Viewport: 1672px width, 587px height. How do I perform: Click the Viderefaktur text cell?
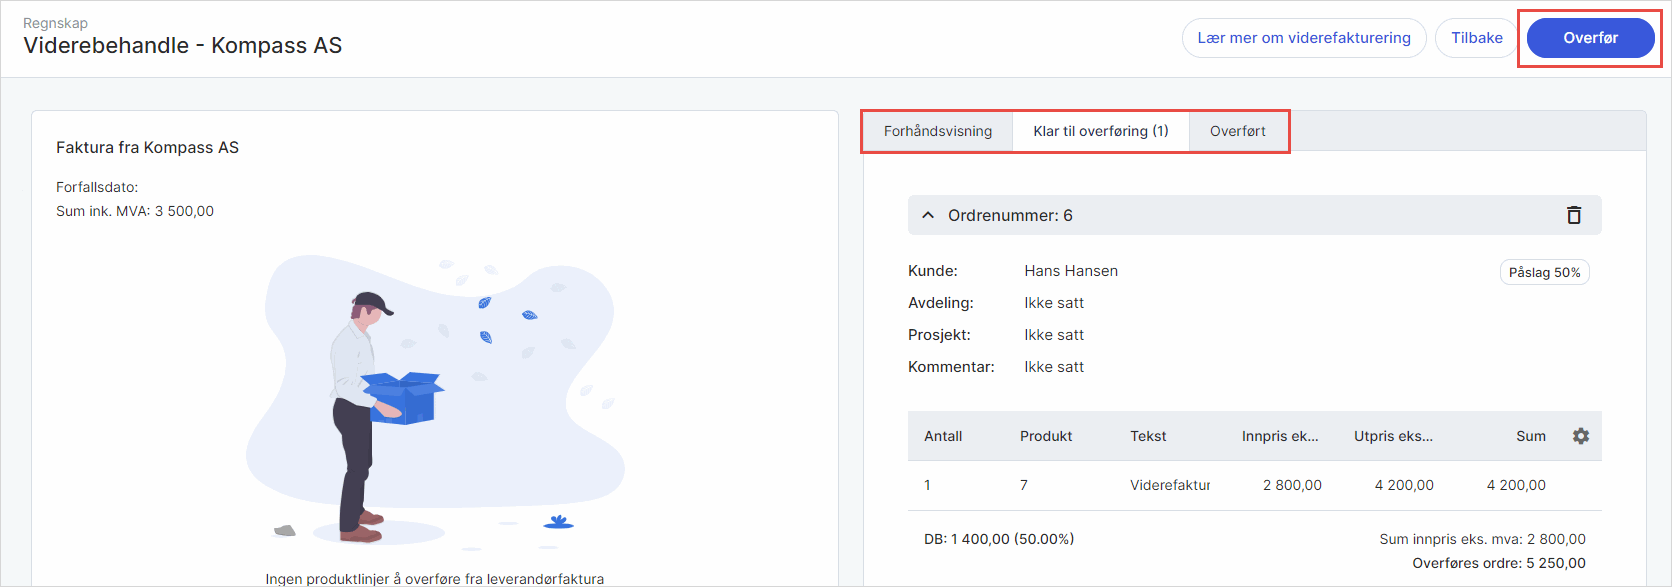point(1169,485)
